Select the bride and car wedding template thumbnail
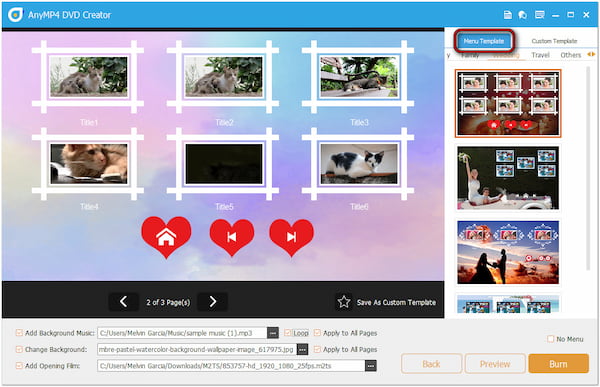 coord(508,178)
